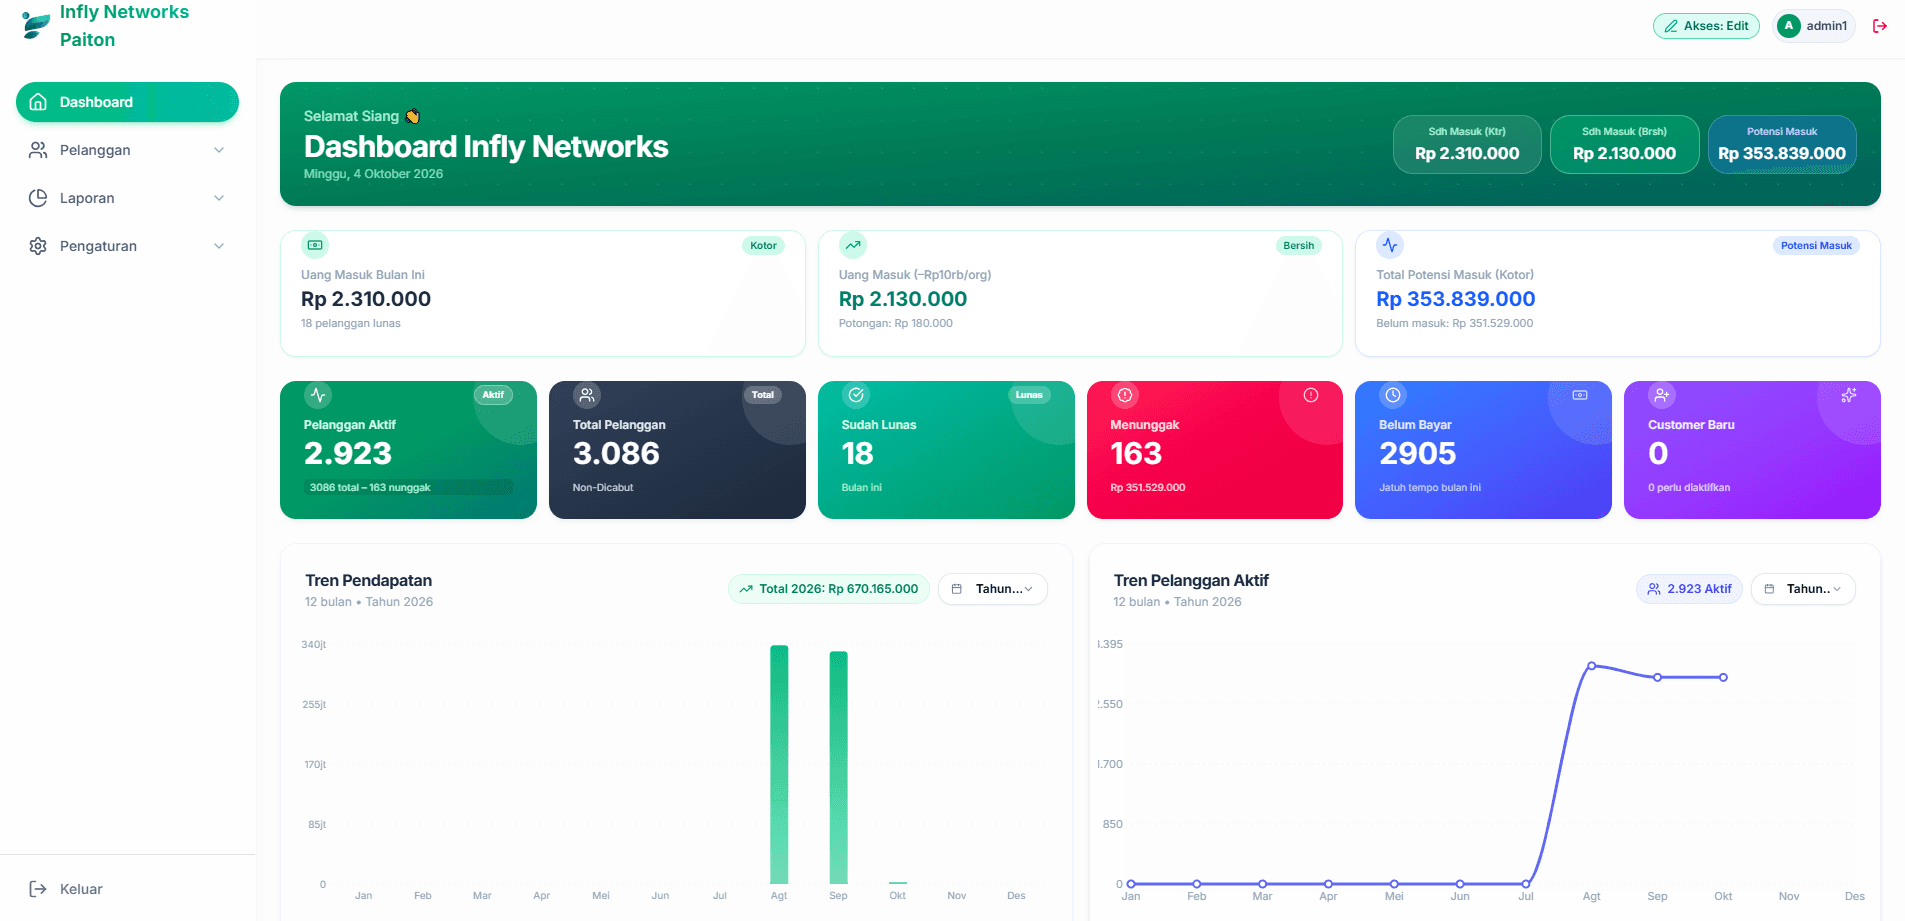The image size is (1905, 921).
Task: Click the trend arrow icon on Uang Masuk bersih card
Action: (853, 245)
